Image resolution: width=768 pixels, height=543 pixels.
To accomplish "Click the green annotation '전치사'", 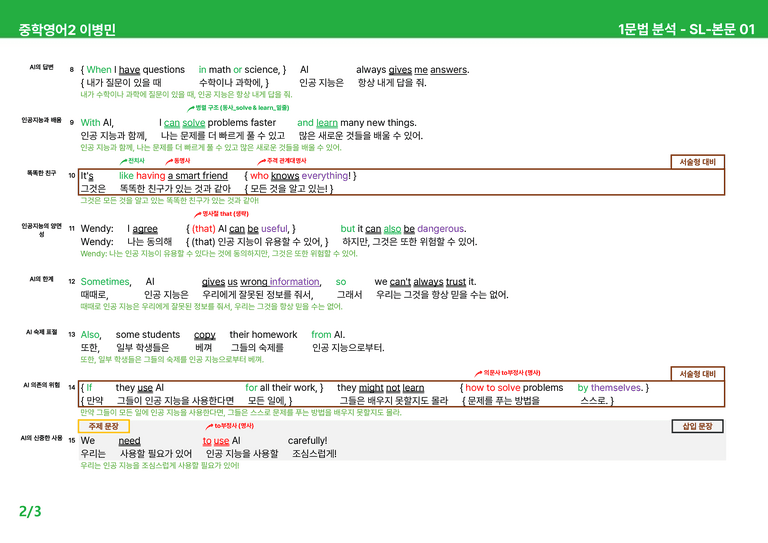I will click(x=132, y=161).
